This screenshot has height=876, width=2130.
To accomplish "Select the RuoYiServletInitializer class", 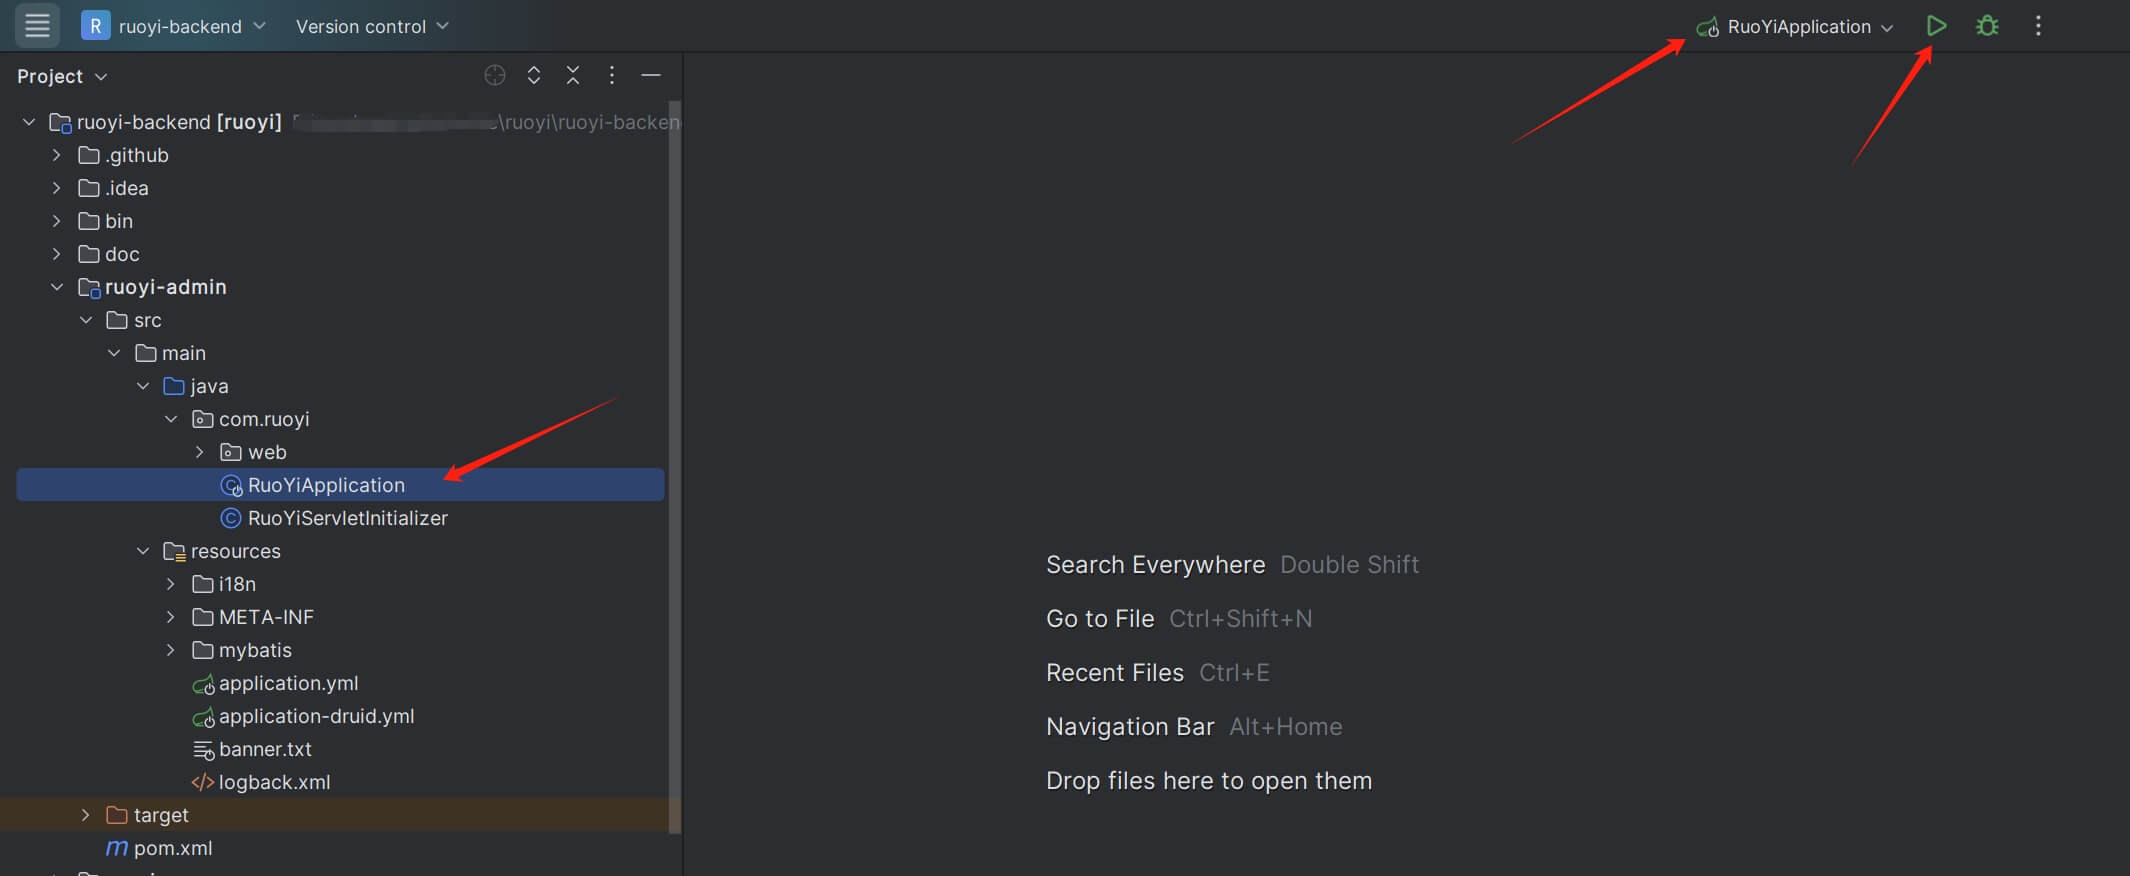I will [347, 518].
